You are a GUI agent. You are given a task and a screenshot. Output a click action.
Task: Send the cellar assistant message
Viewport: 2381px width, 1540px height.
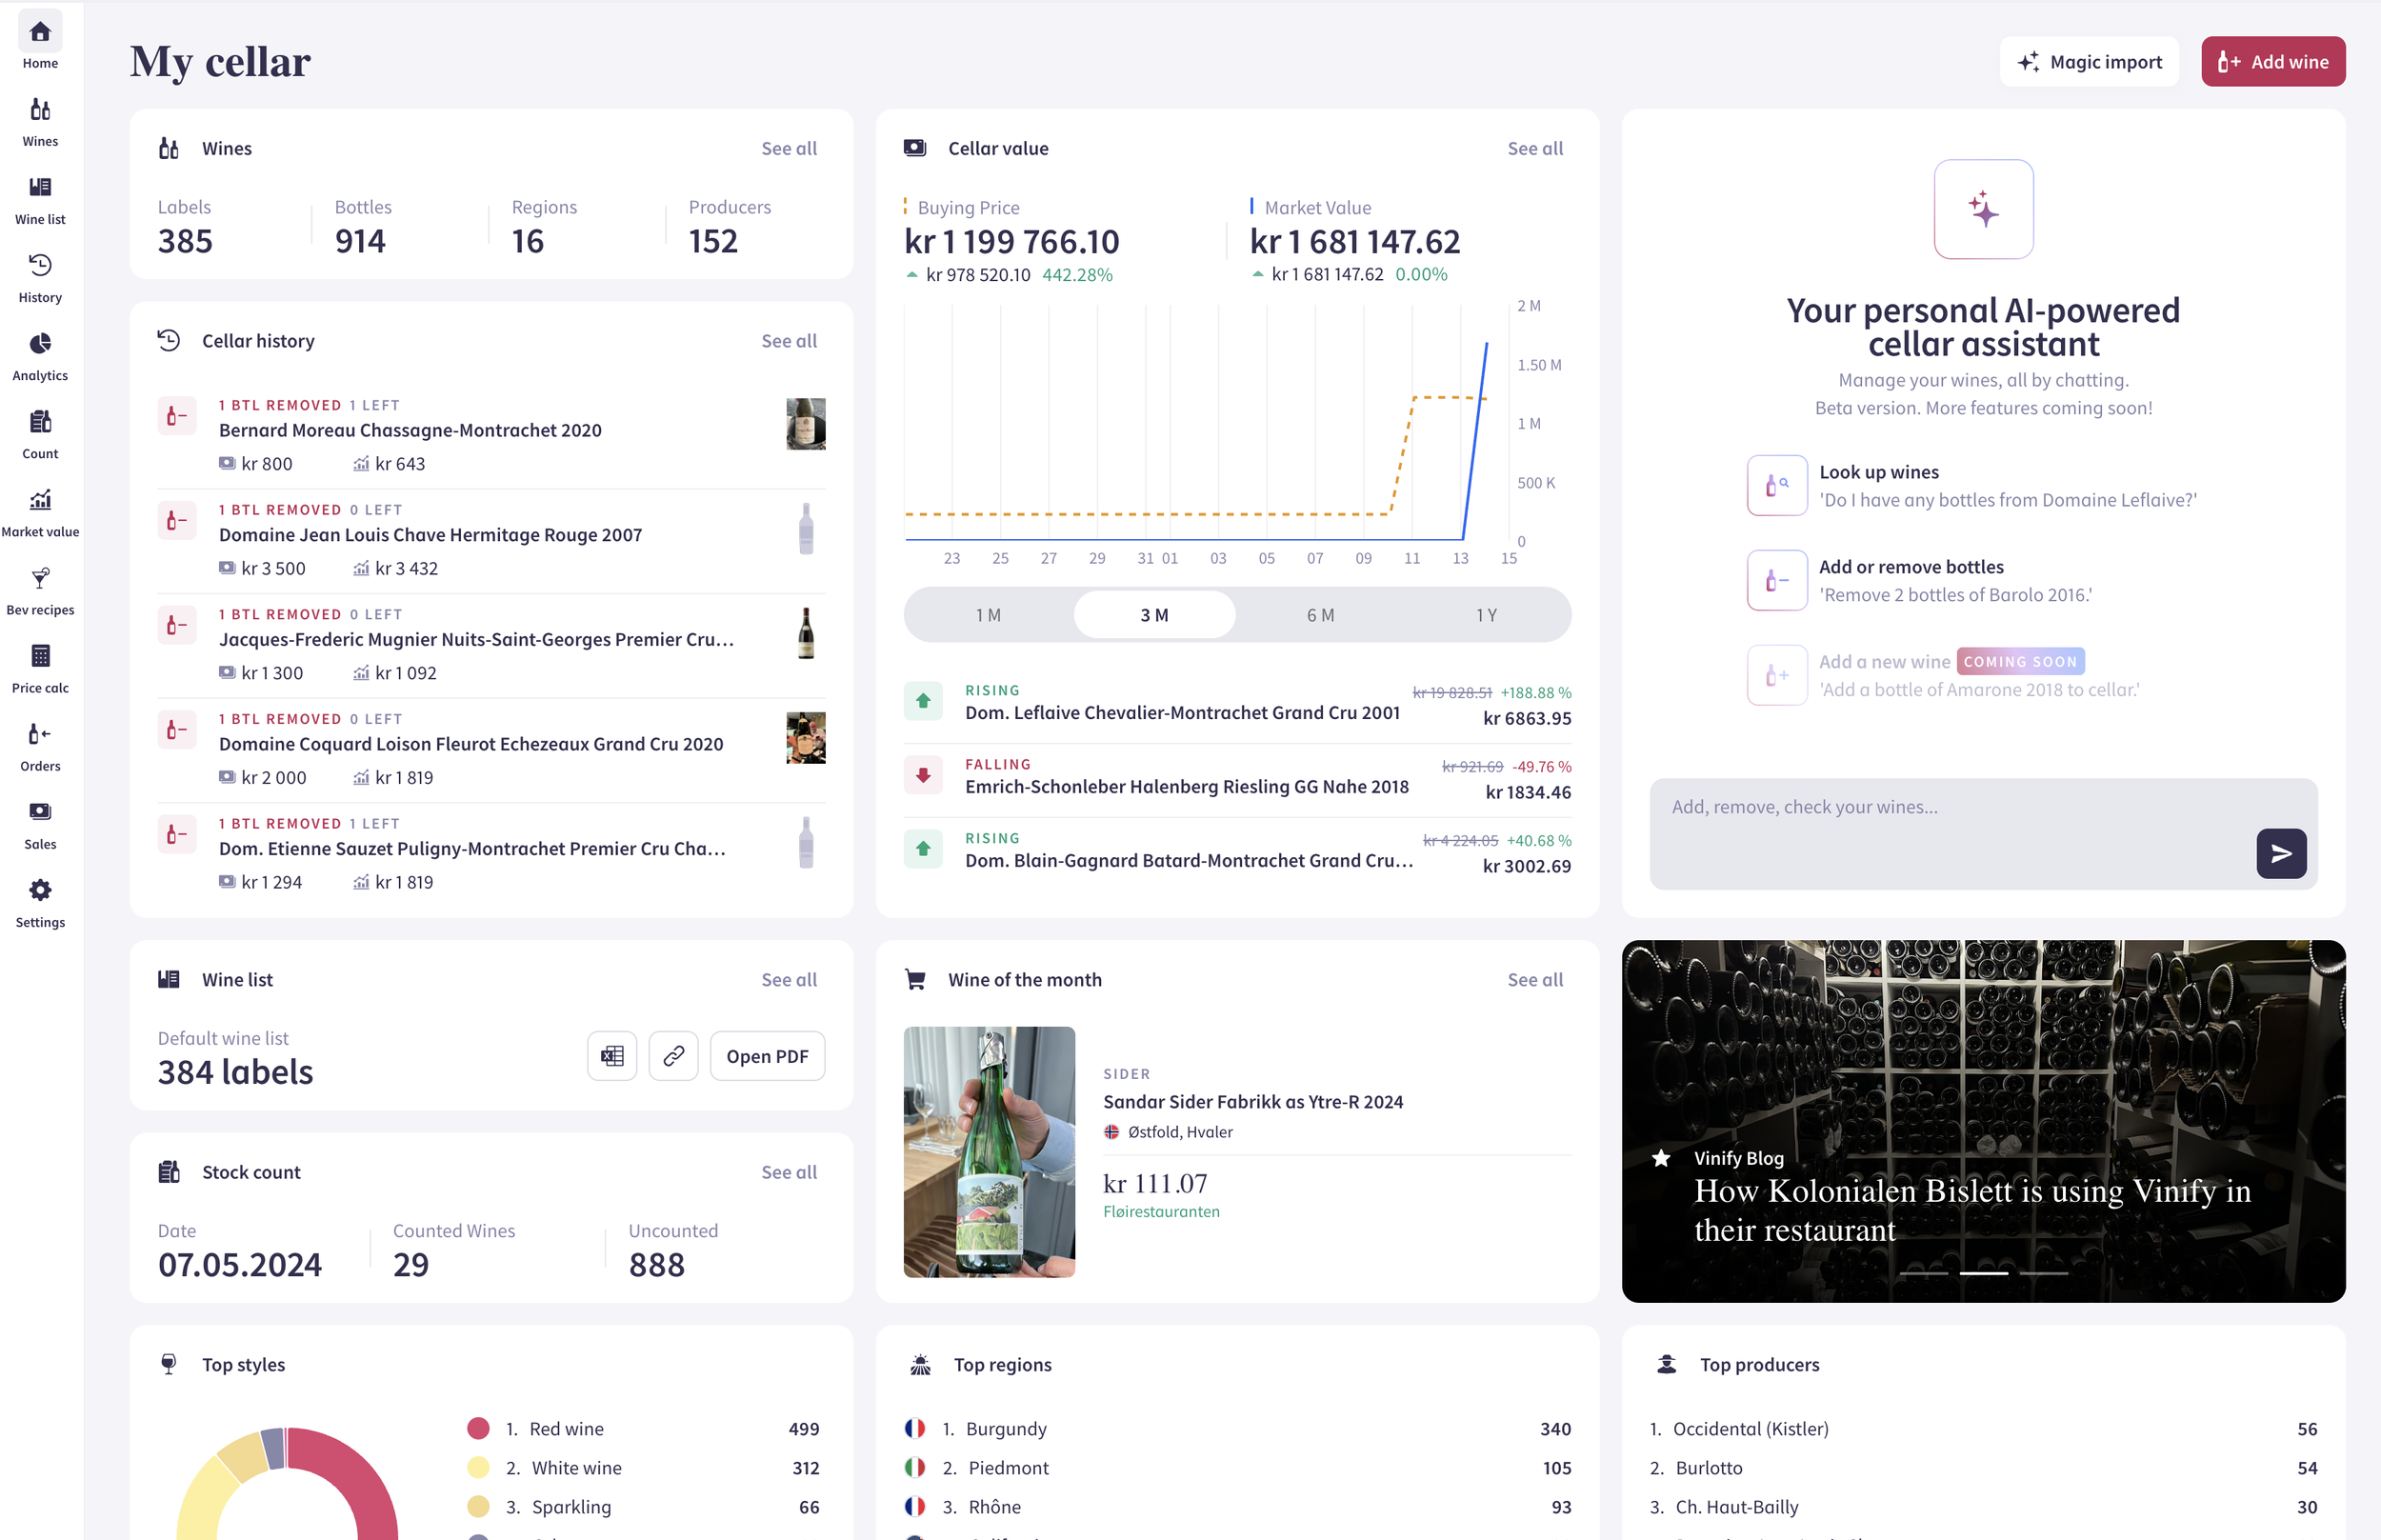pos(2280,853)
